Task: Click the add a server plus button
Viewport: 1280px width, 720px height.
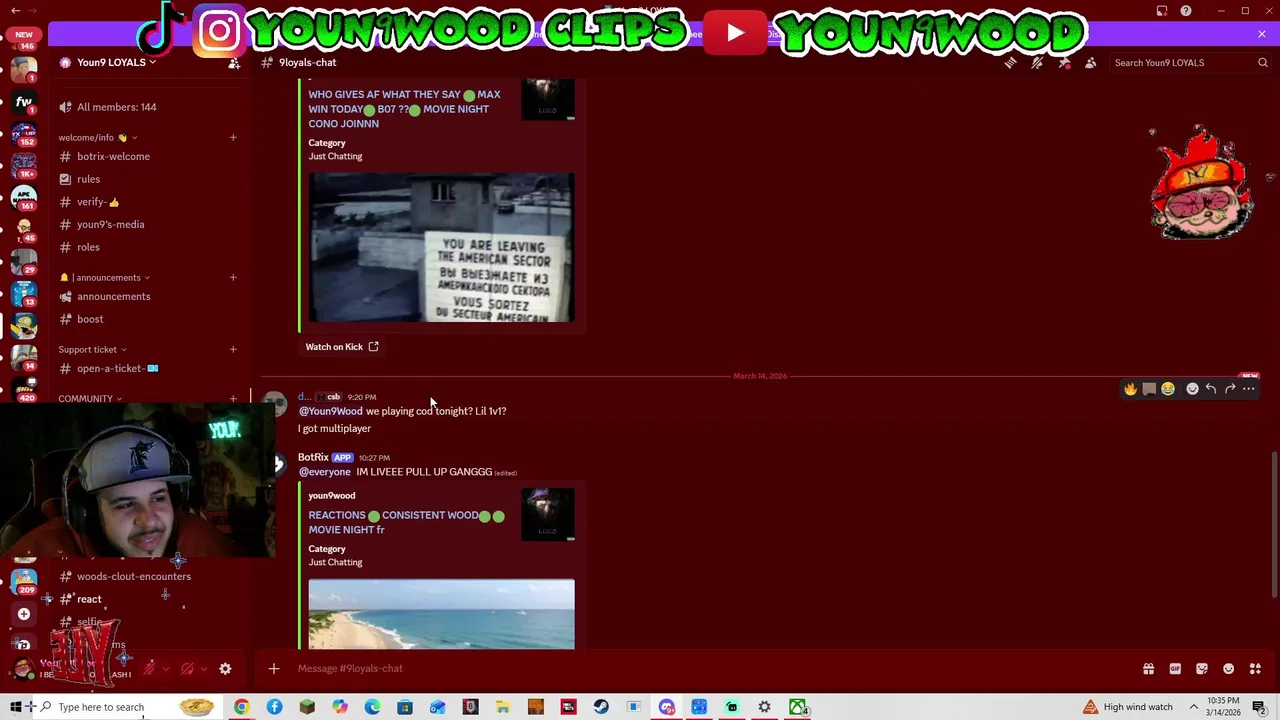Action: coord(24,614)
